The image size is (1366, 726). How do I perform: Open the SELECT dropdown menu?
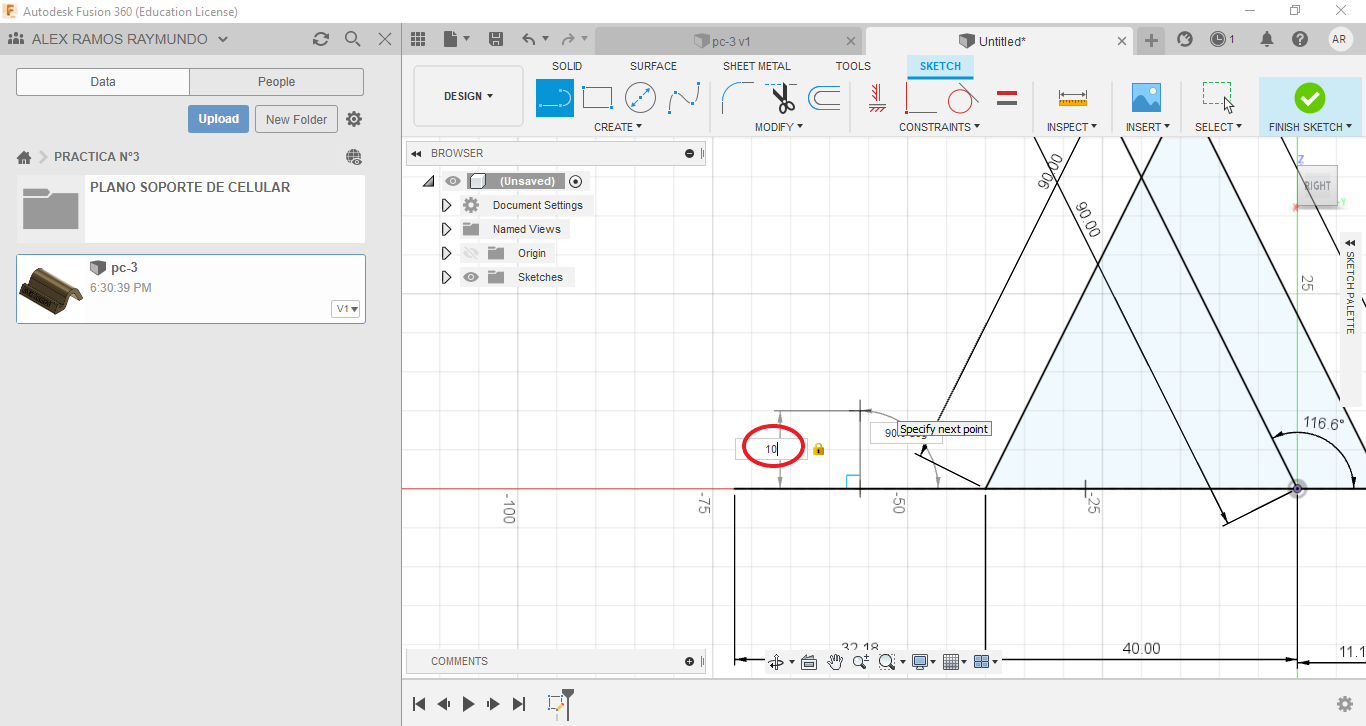1218,127
